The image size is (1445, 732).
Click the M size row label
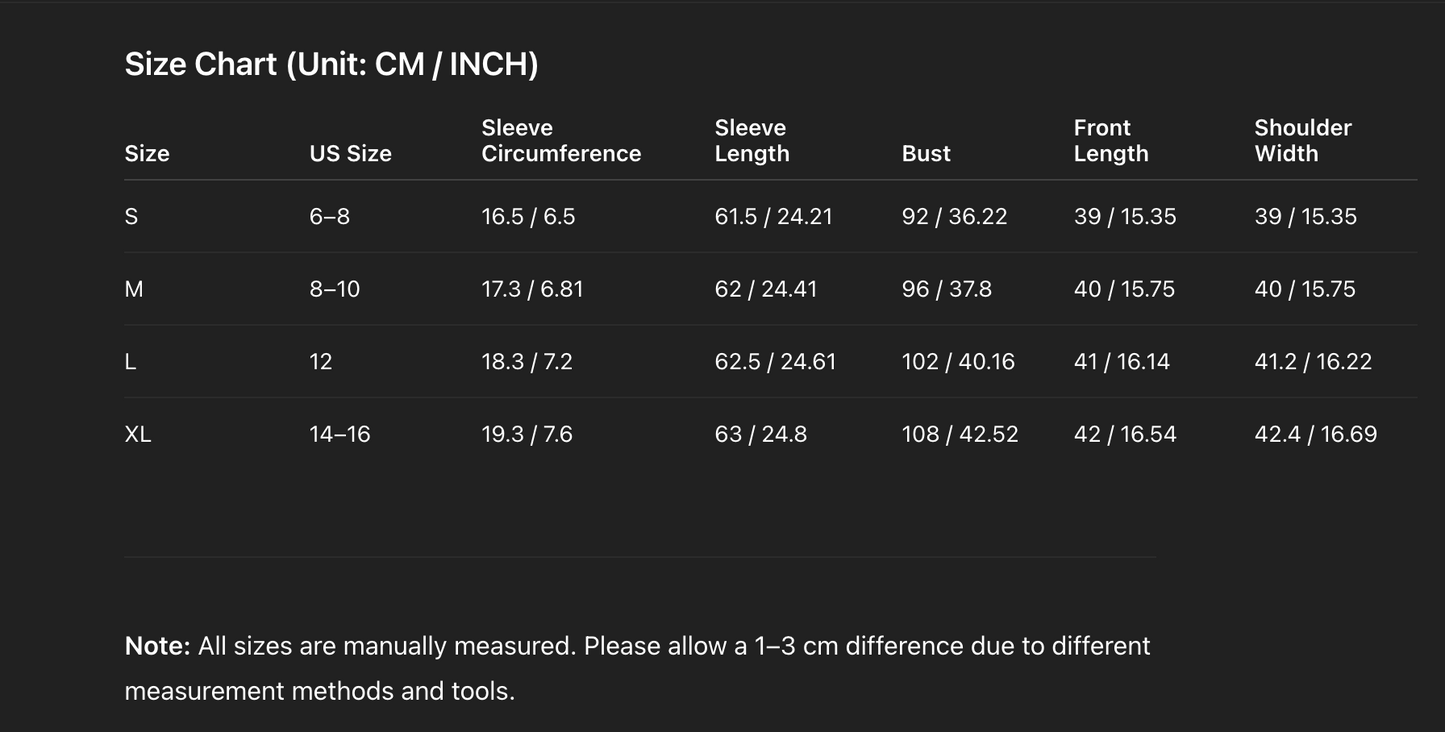click(x=134, y=289)
